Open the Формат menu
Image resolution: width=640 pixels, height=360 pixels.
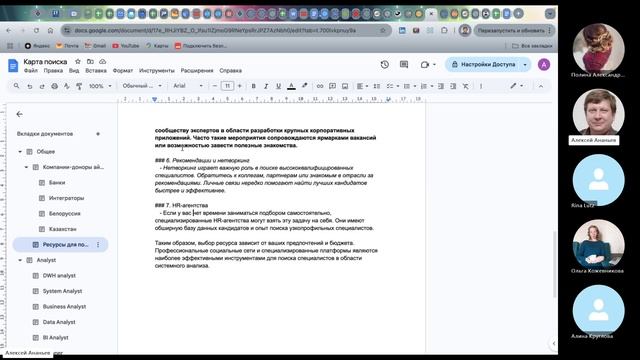point(123,71)
